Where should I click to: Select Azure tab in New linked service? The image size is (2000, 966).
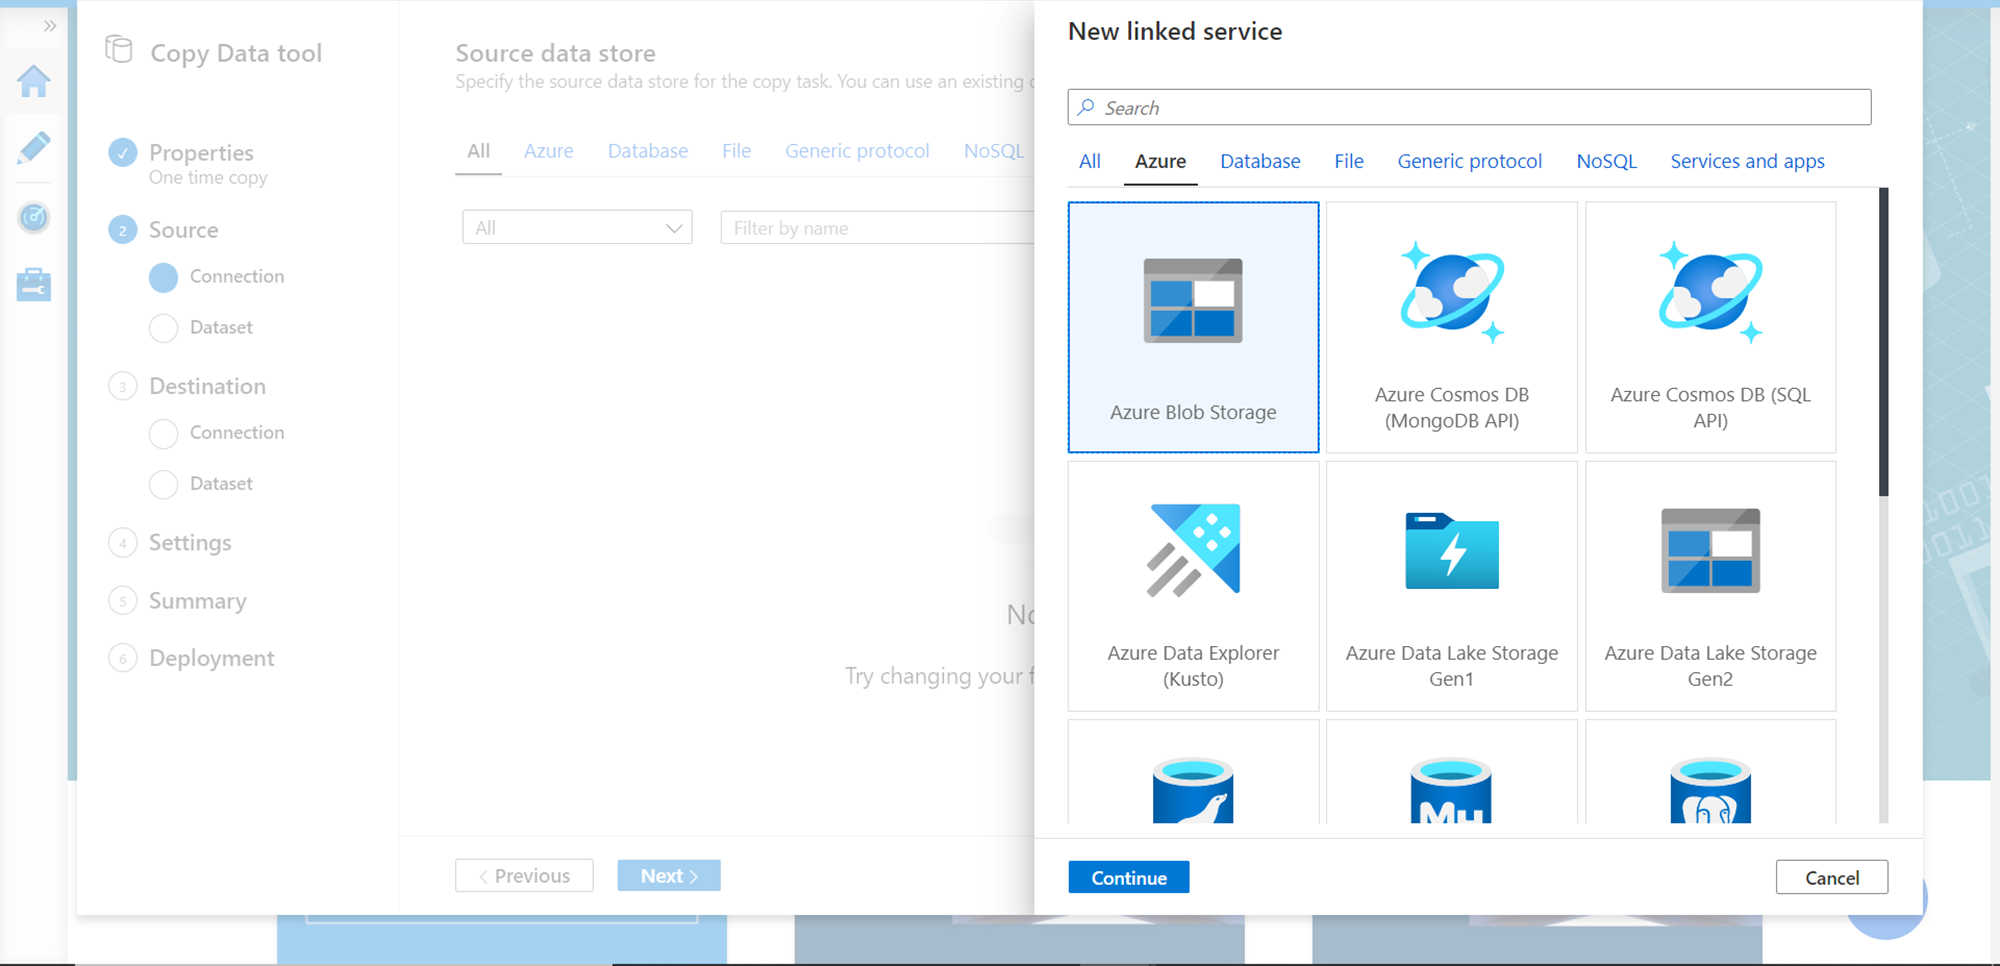click(x=1160, y=161)
